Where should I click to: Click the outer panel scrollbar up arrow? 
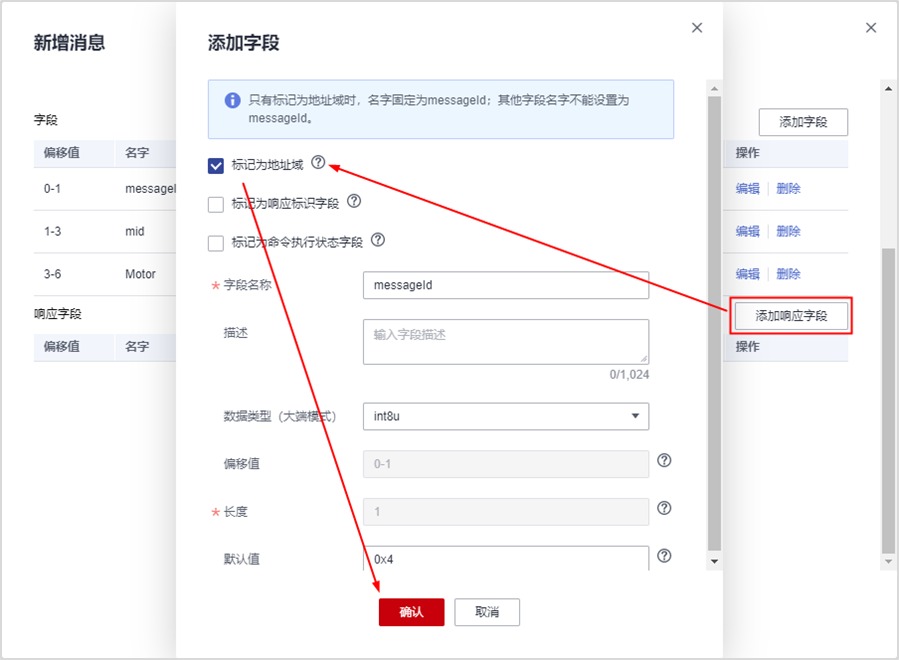coord(889,89)
